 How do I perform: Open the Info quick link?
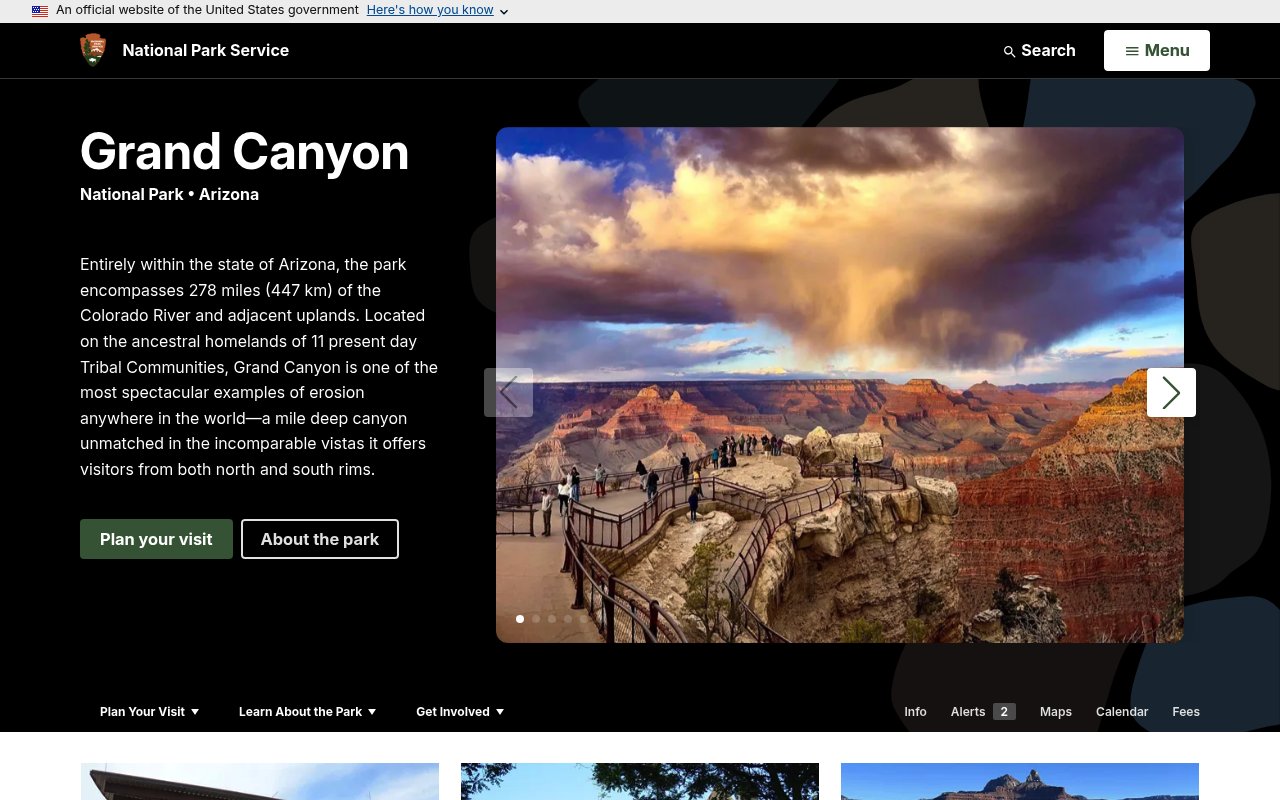click(x=915, y=712)
